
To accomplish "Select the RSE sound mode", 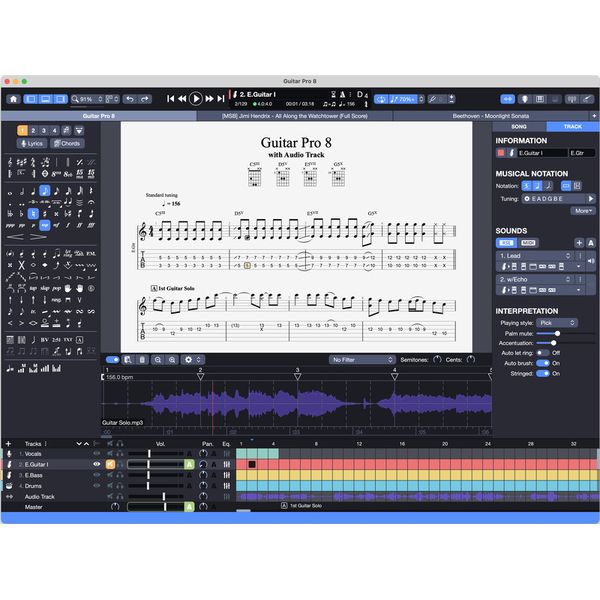I will [x=506, y=243].
